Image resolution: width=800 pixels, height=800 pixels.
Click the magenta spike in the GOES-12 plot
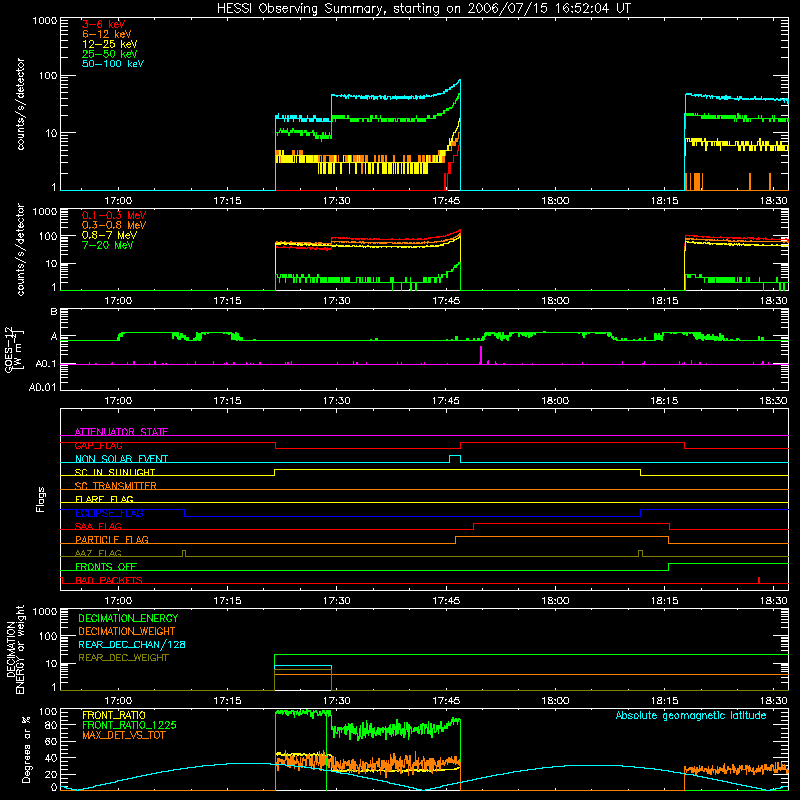tap(481, 355)
